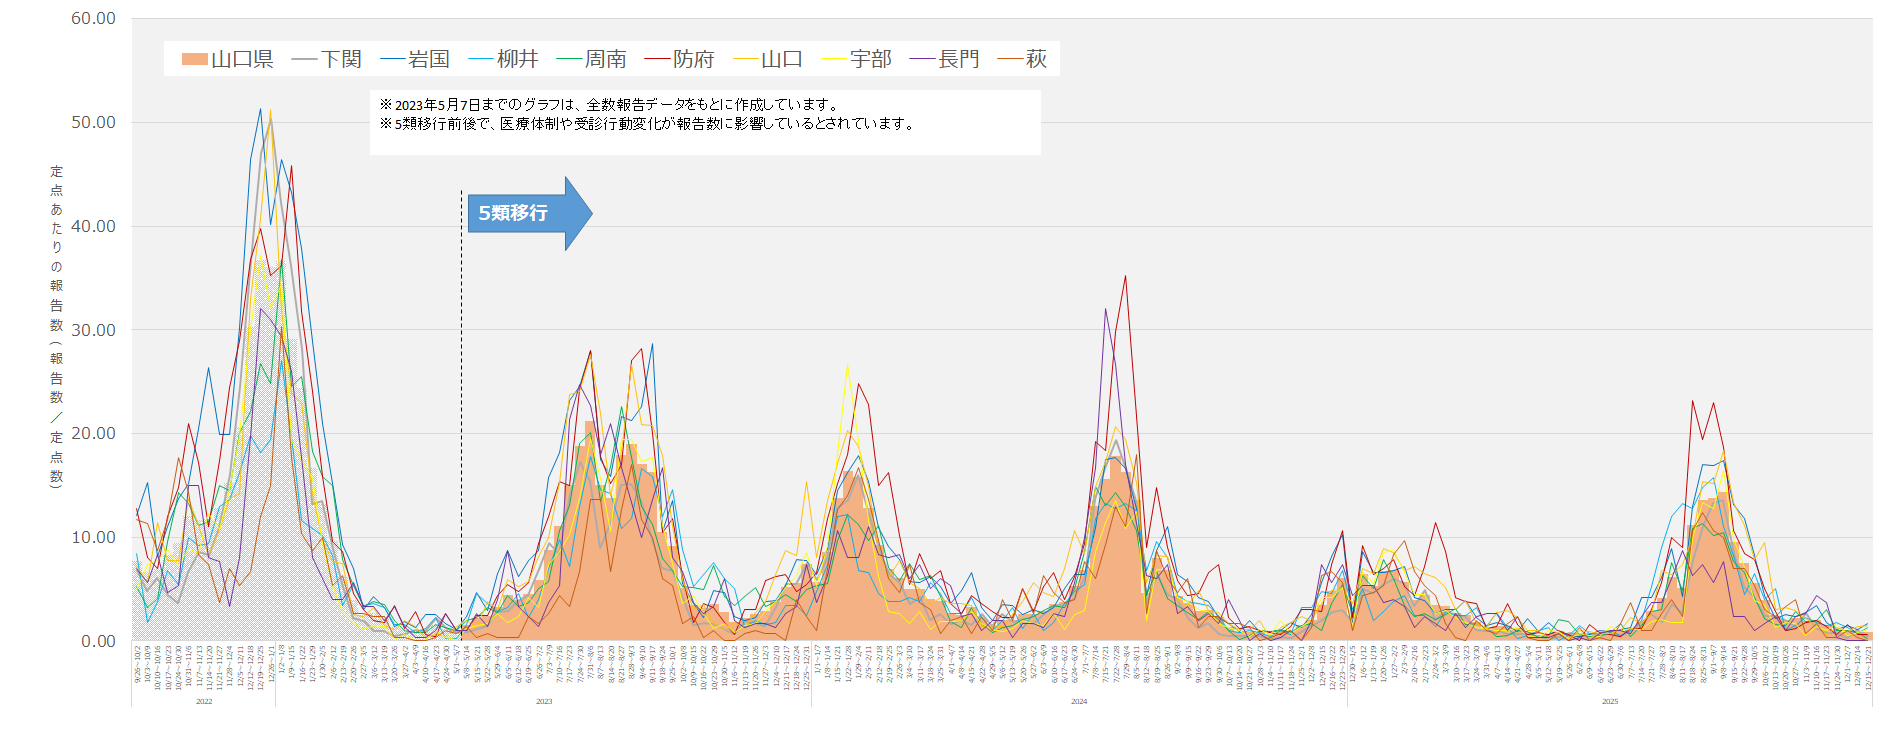Click the 萩 legend entry

tap(1023, 60)
